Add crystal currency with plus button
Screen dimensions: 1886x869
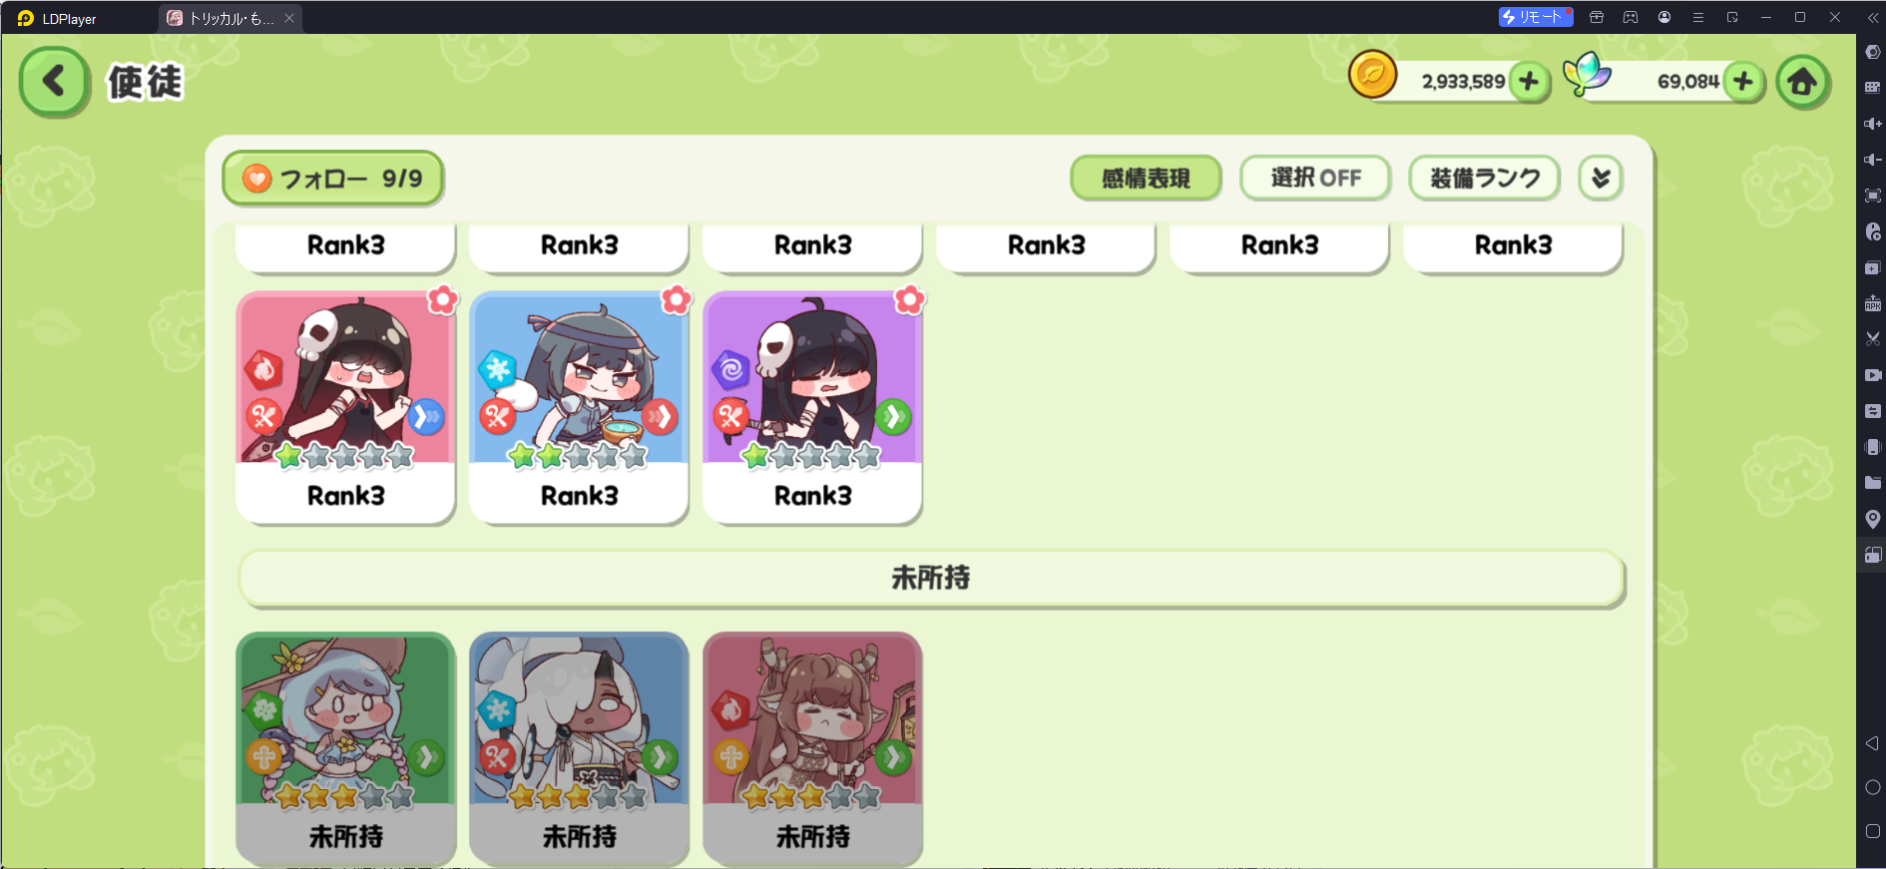[x=1743, y=81]
